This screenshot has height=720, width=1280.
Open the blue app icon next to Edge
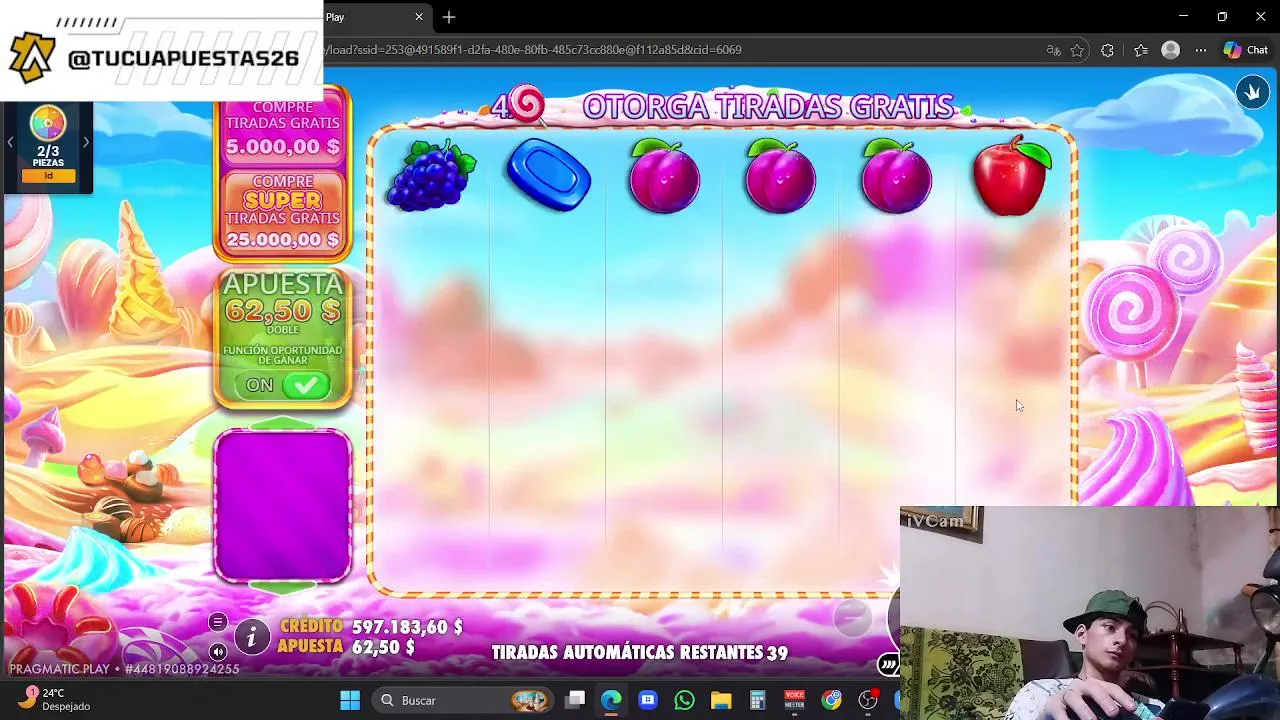pos(648,700)
